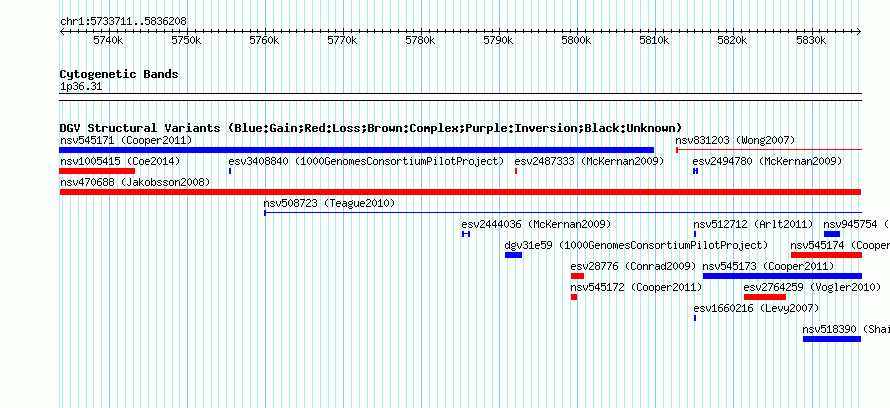Click the chr1:5733711..5836208 region label
This screenshot has height=408, width=890.
(x=123, y=22)
